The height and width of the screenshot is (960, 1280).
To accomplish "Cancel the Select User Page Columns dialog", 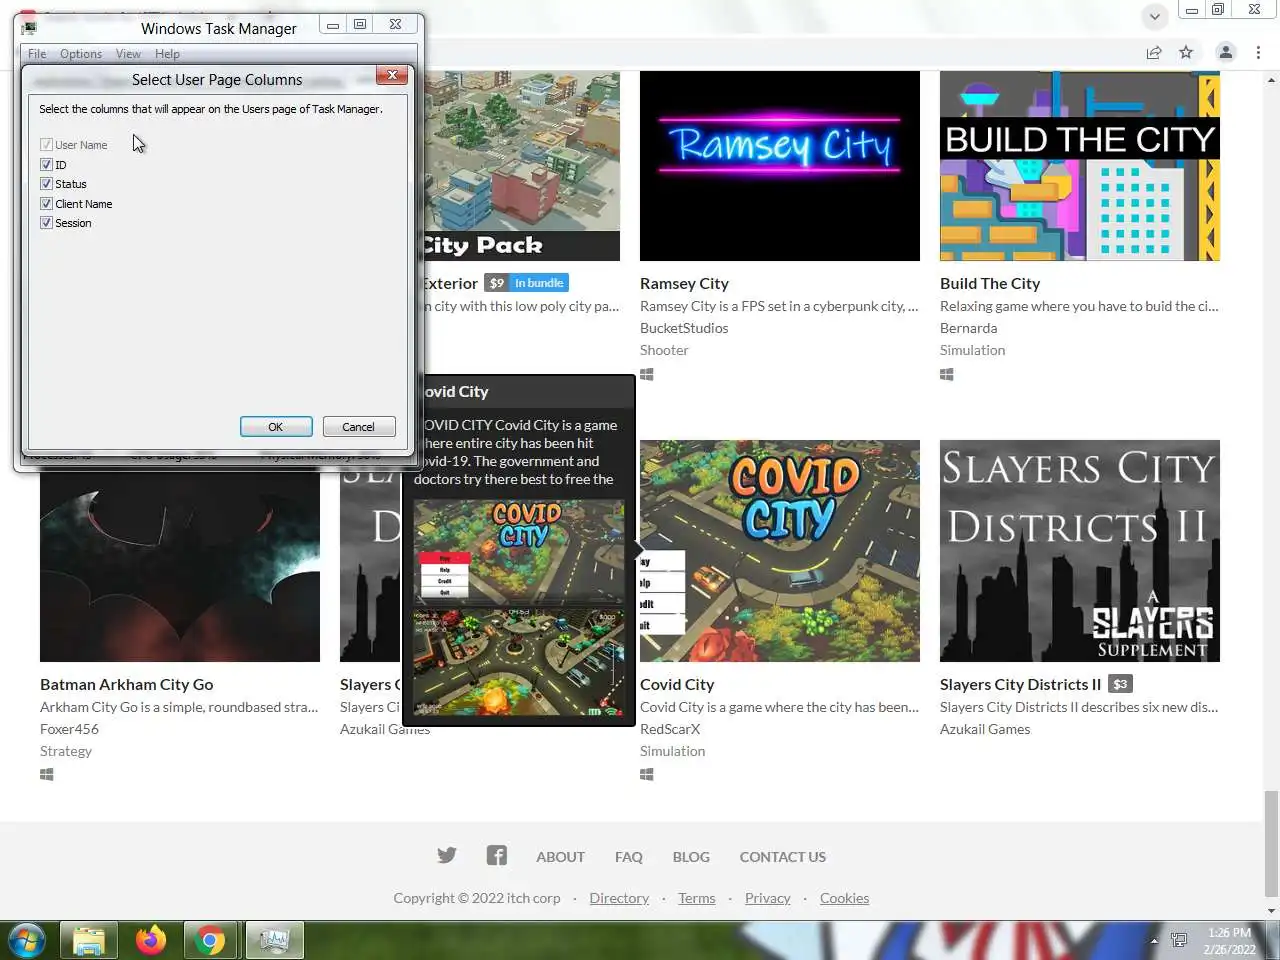I will (x=359, y=427).
